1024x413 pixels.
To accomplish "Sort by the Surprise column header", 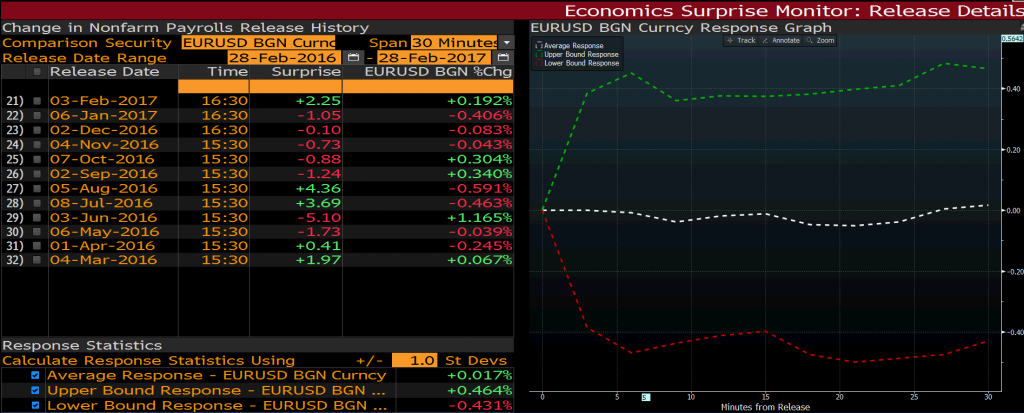I will [306, 71].
